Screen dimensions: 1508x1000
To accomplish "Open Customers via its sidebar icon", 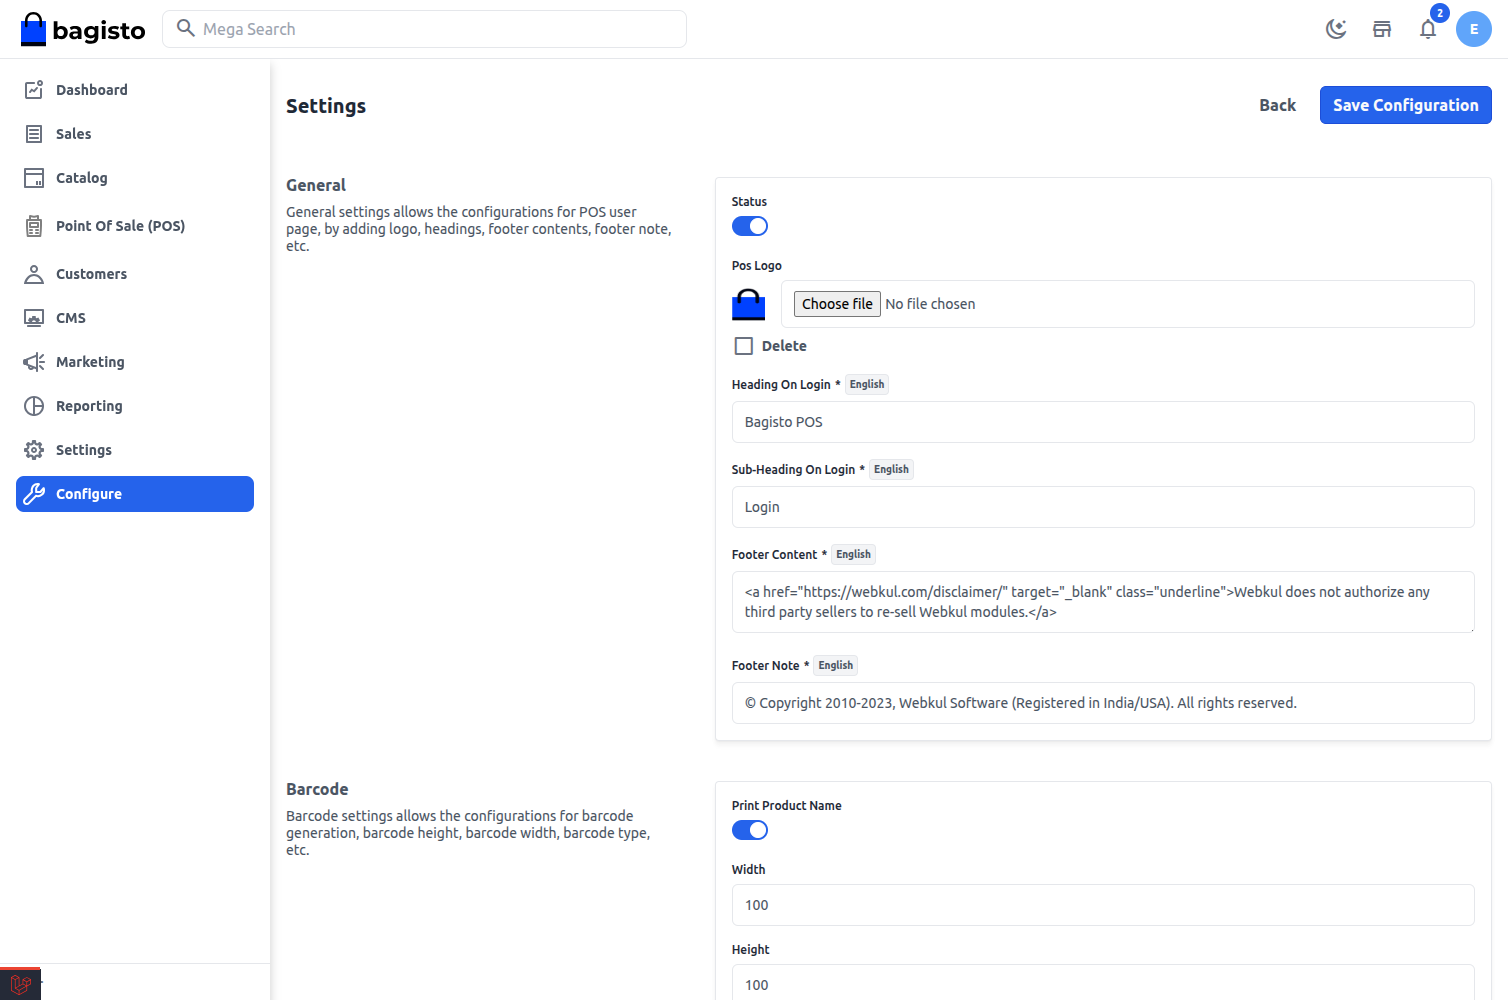I will tap(33, 273).
